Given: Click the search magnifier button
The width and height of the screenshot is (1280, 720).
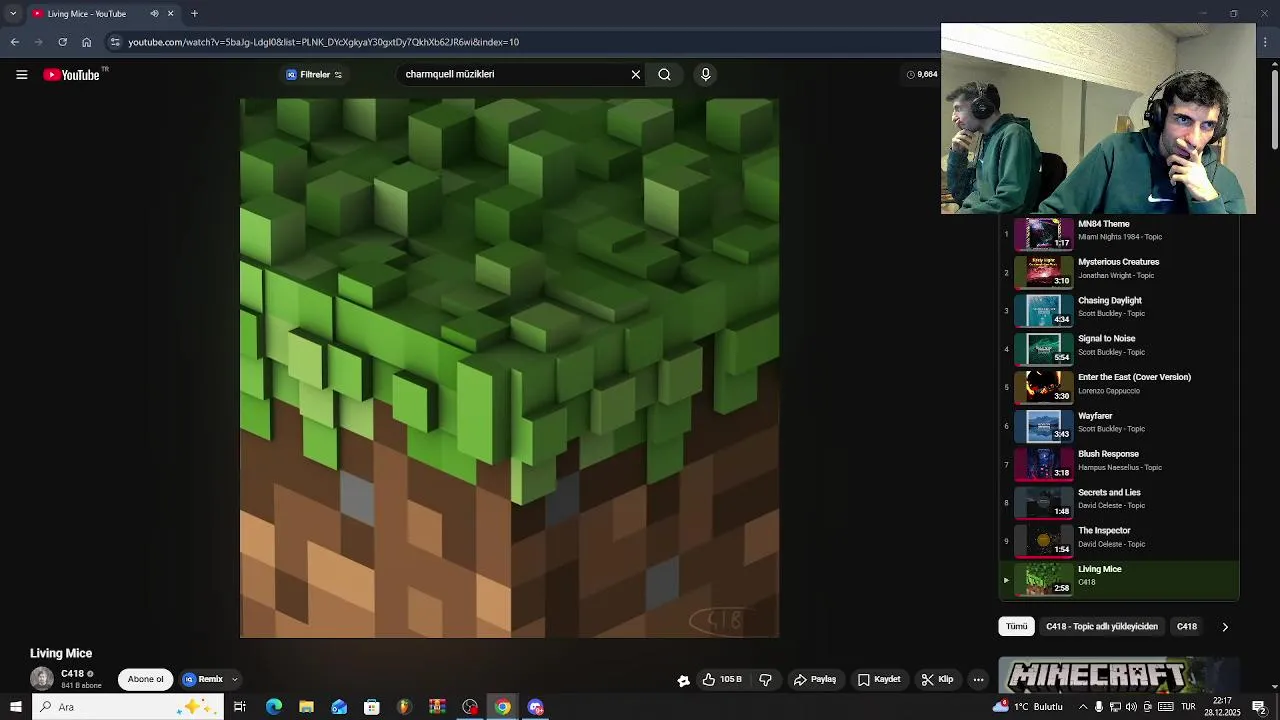Looking at the screenshot, I should (x=664, y=74).
